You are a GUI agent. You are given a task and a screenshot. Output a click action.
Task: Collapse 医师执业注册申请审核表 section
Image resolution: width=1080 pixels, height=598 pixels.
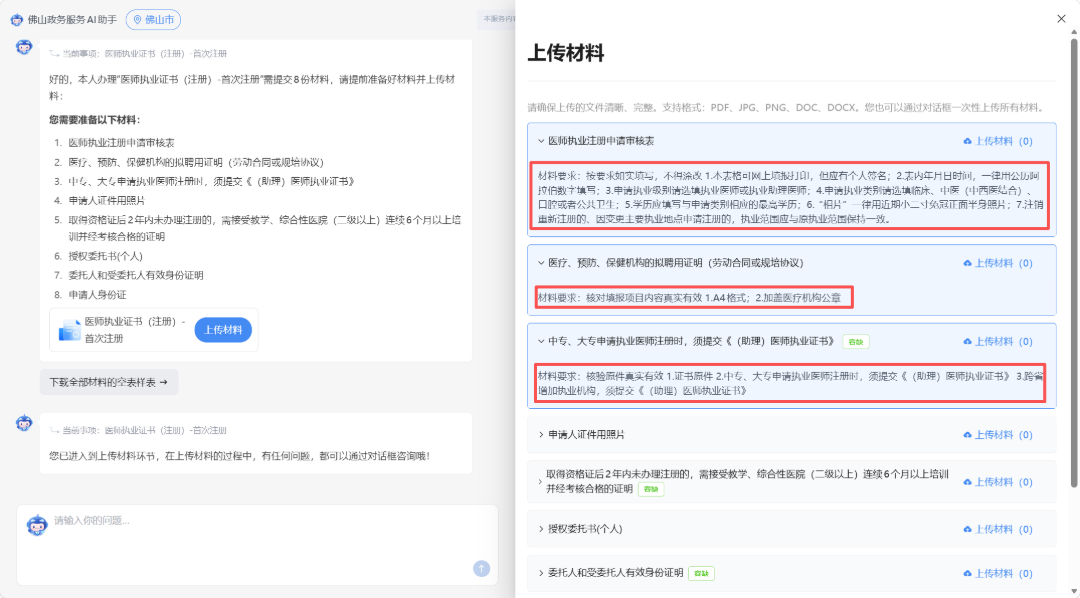coord(541,141)
